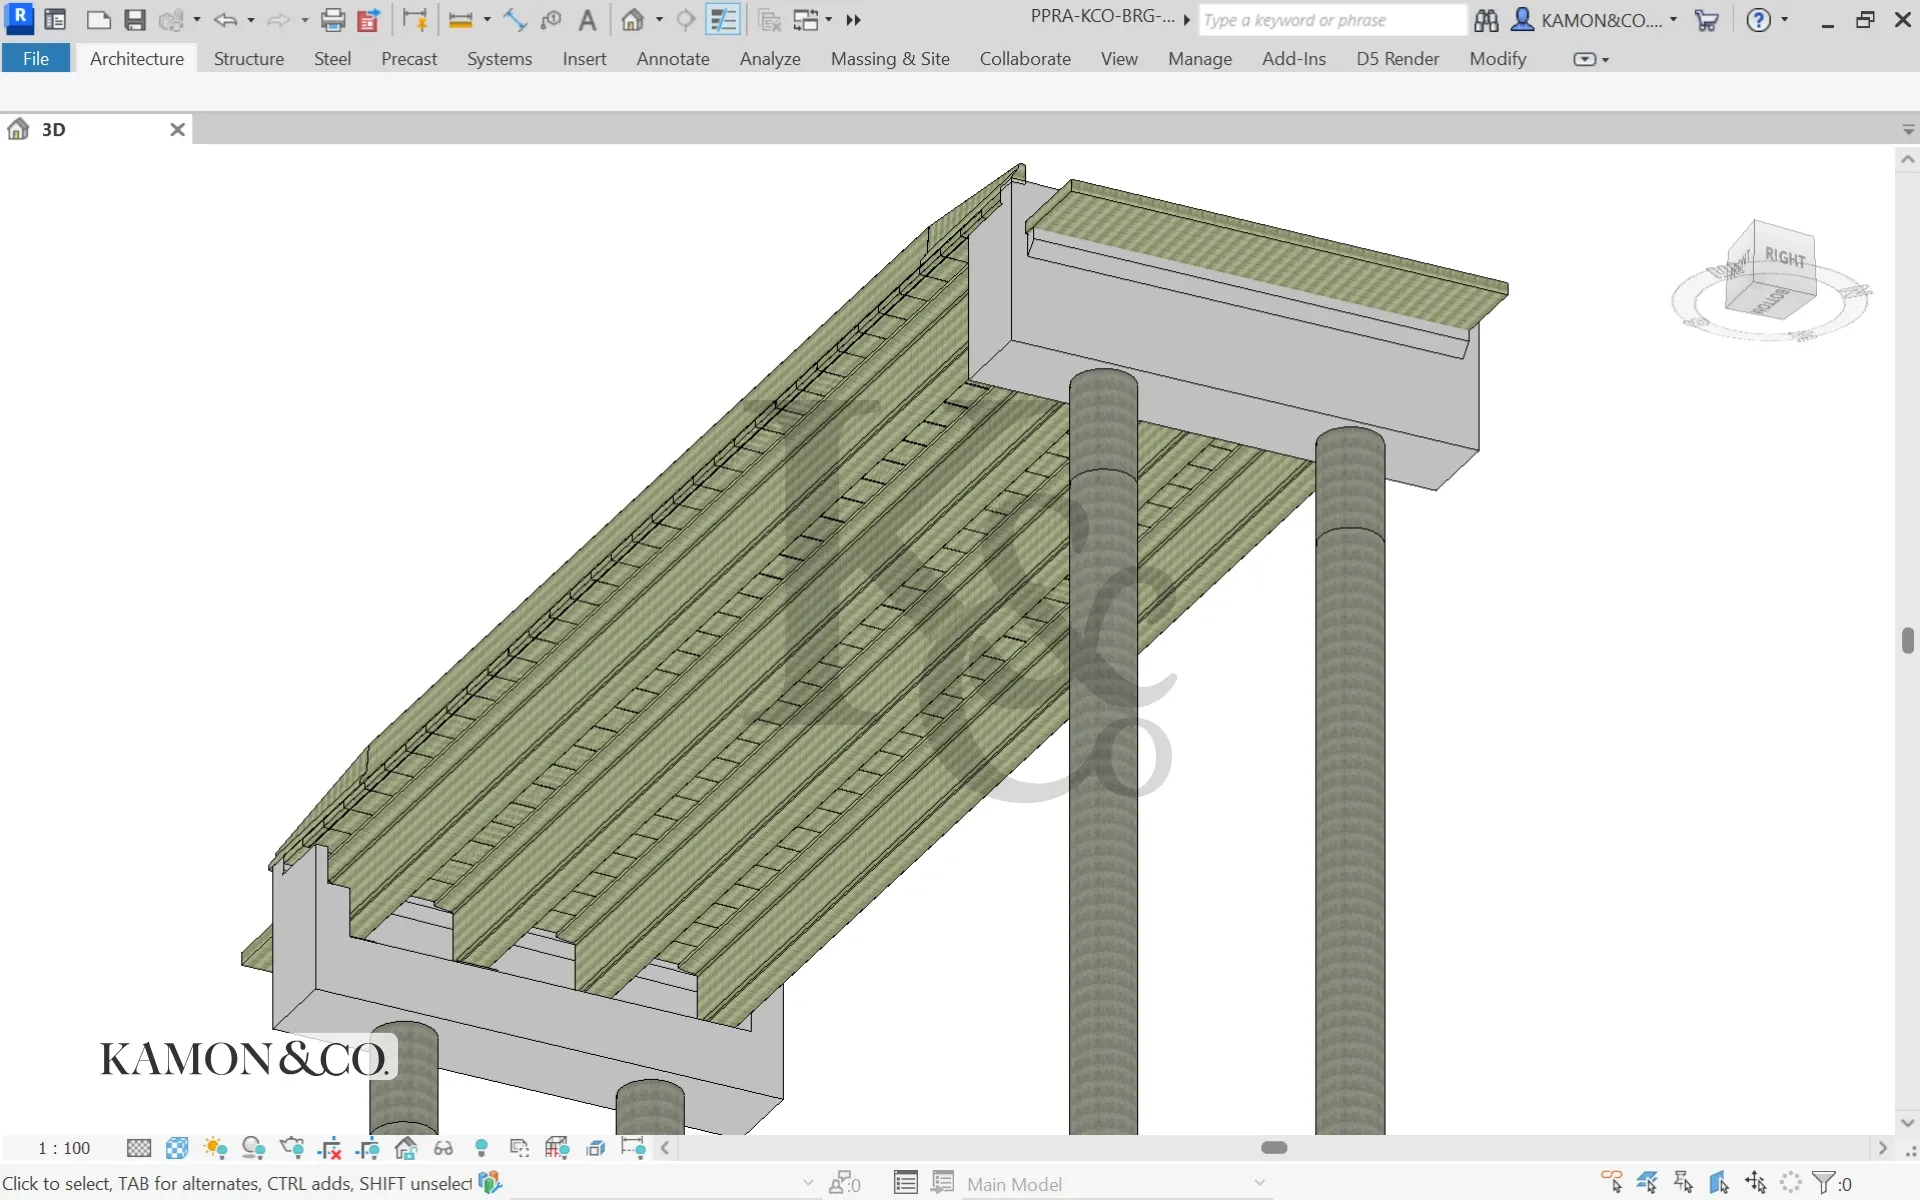Toggle Select Links in status bar

[1611, 1183]
